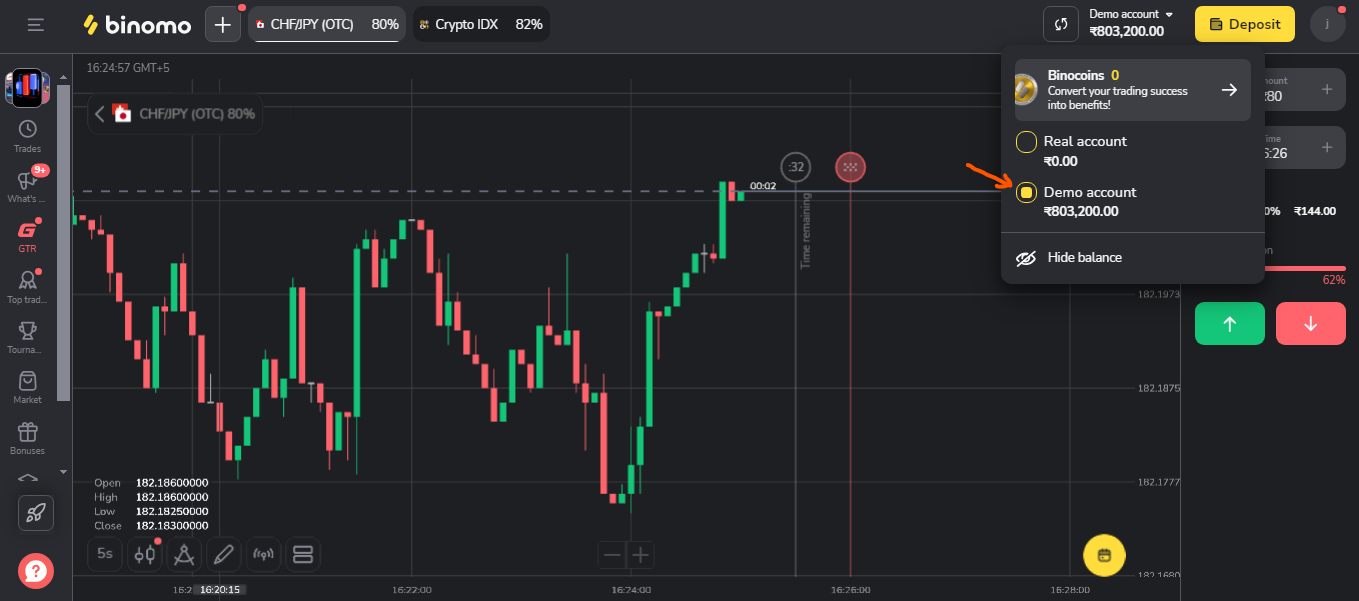This screenshot has height=601, width=1359.
Task: Open the Market shopping bag icon
Action: pos(27,381)
